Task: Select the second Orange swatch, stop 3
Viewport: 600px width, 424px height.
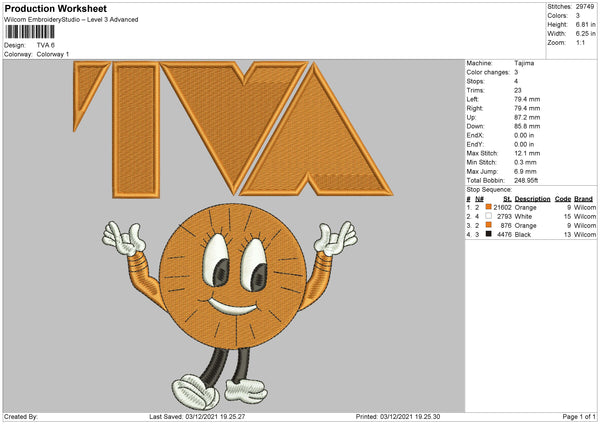Action: click(488, 225)
